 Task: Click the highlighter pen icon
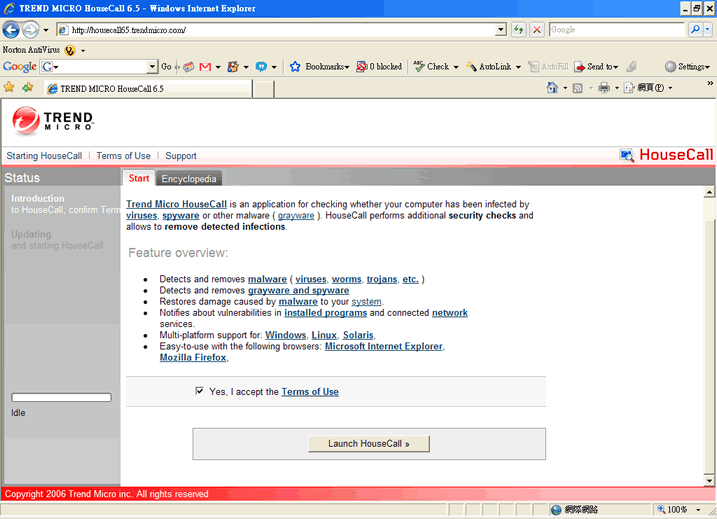[x=631, y=67]
